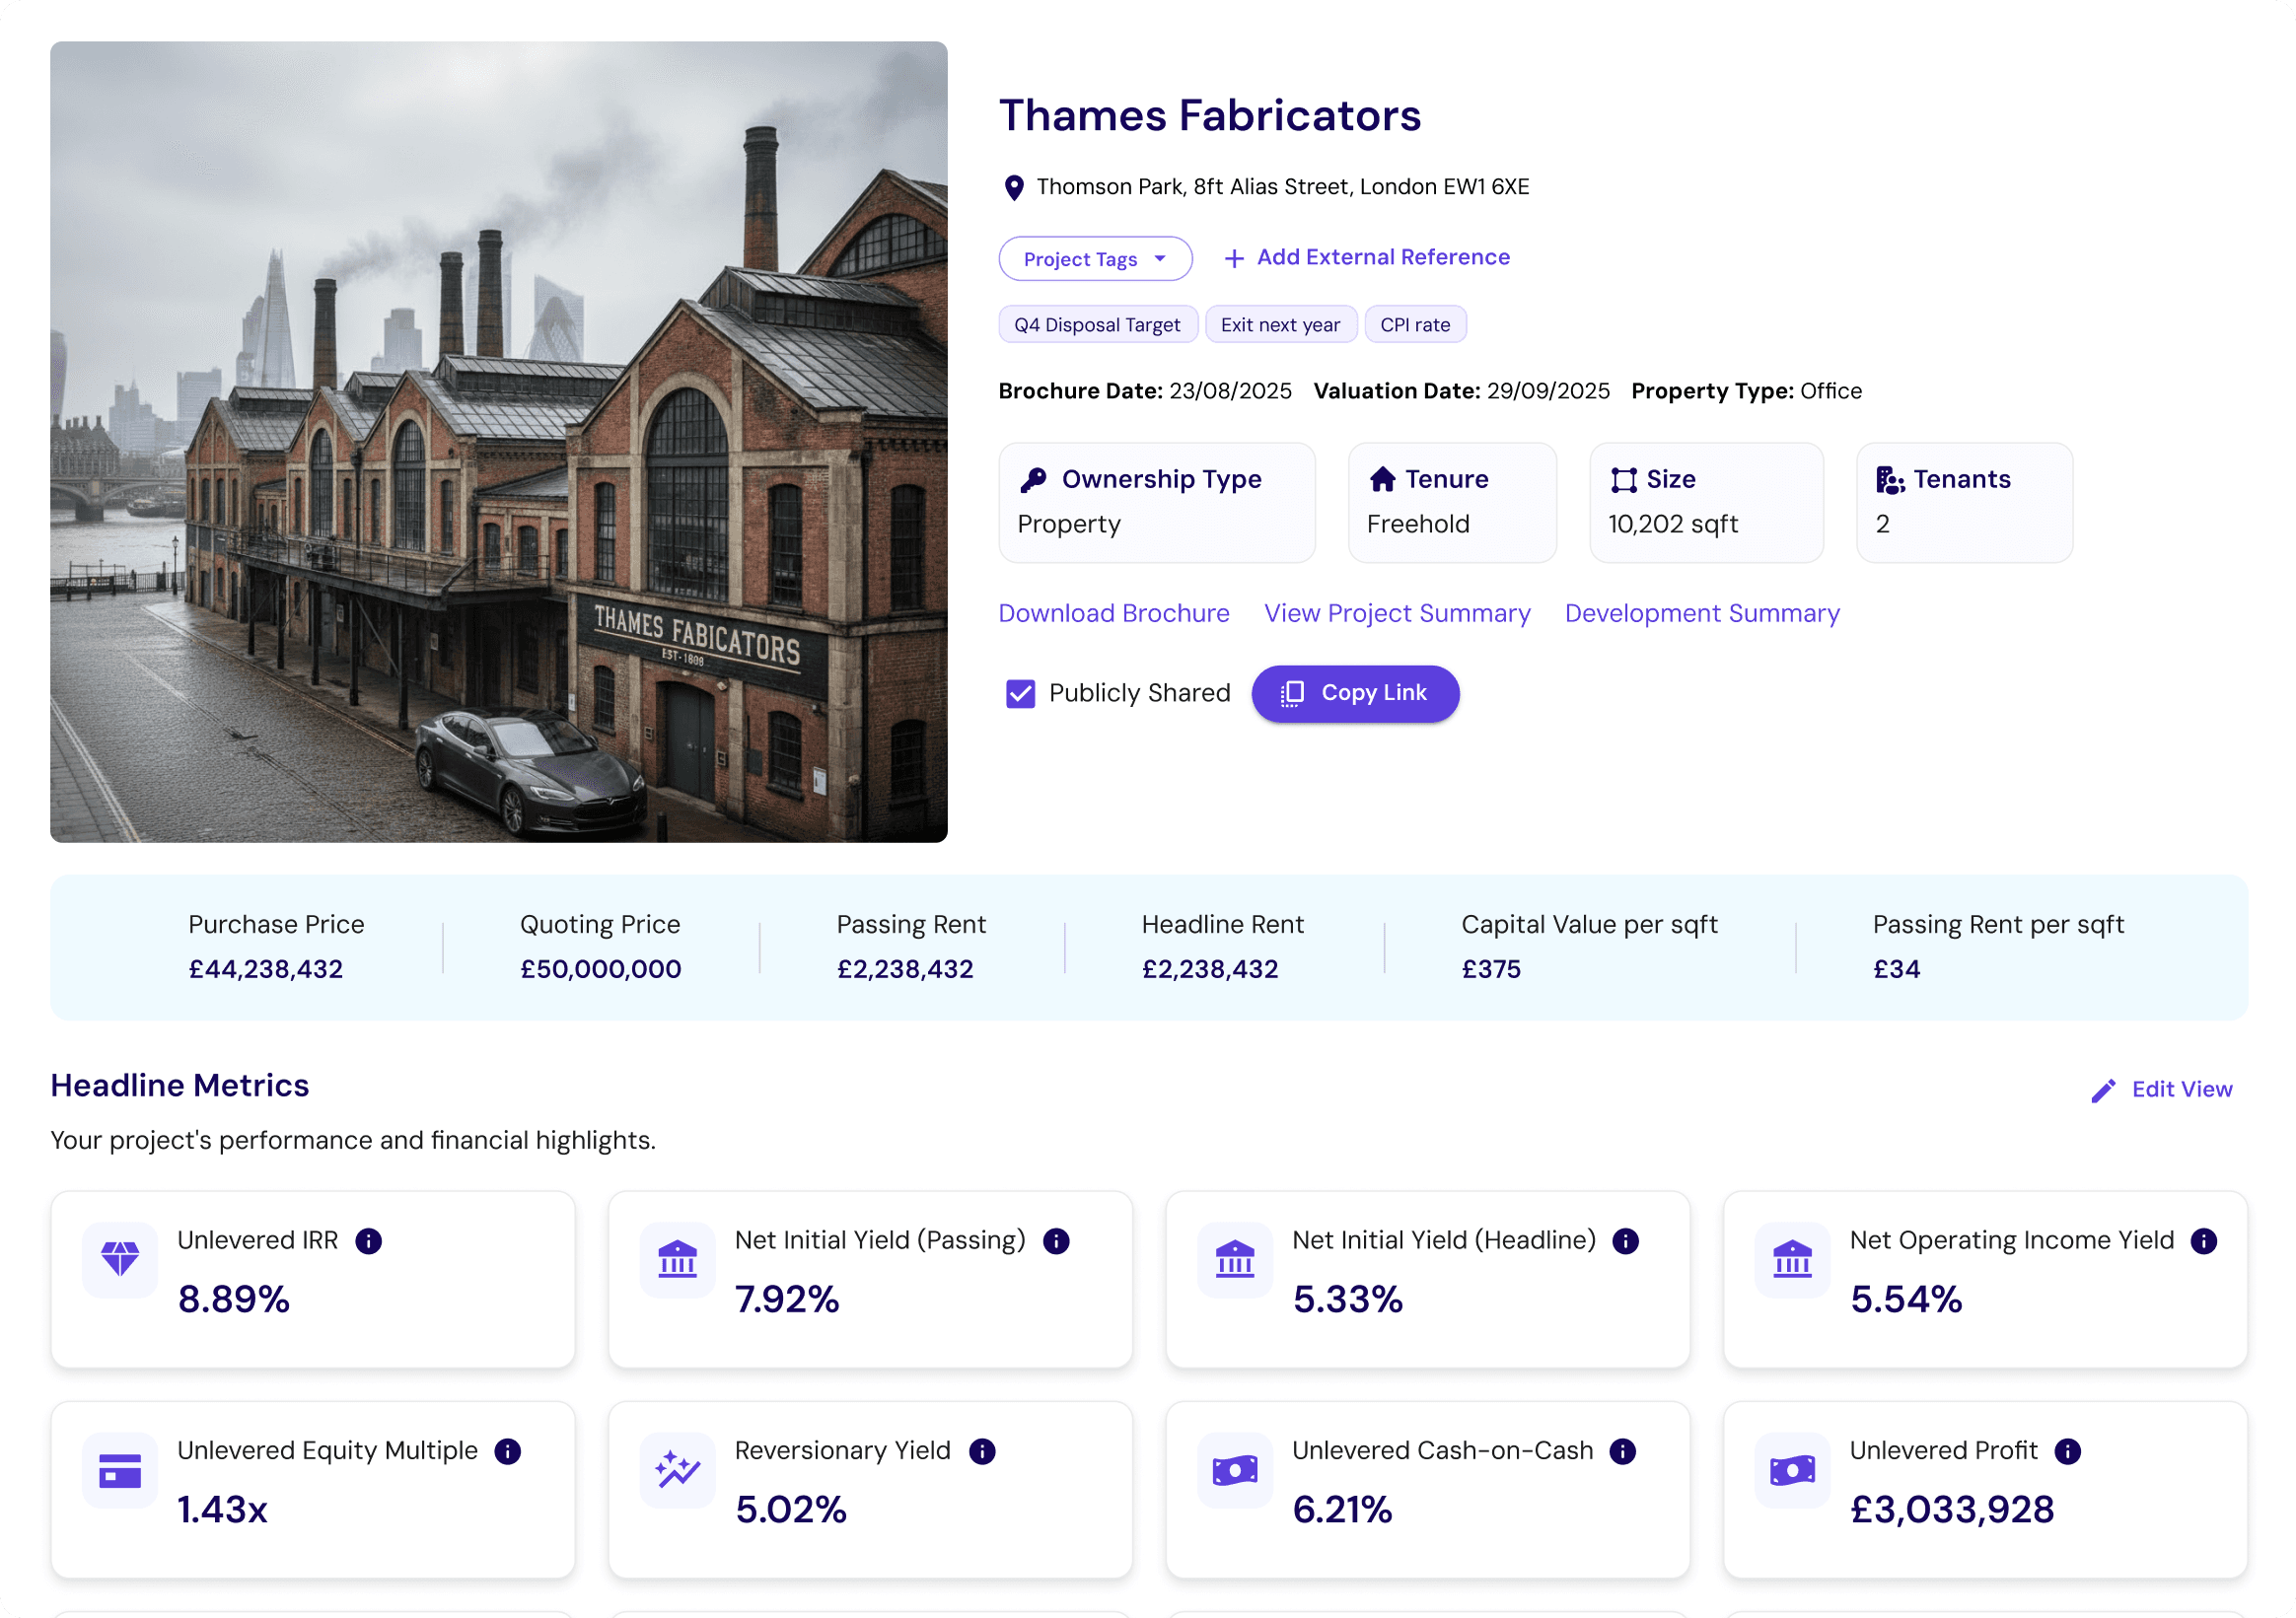This screenshot has height=1618, width=2296.
Task: Click the location pin icon by address
Action: click(1014, 188)
